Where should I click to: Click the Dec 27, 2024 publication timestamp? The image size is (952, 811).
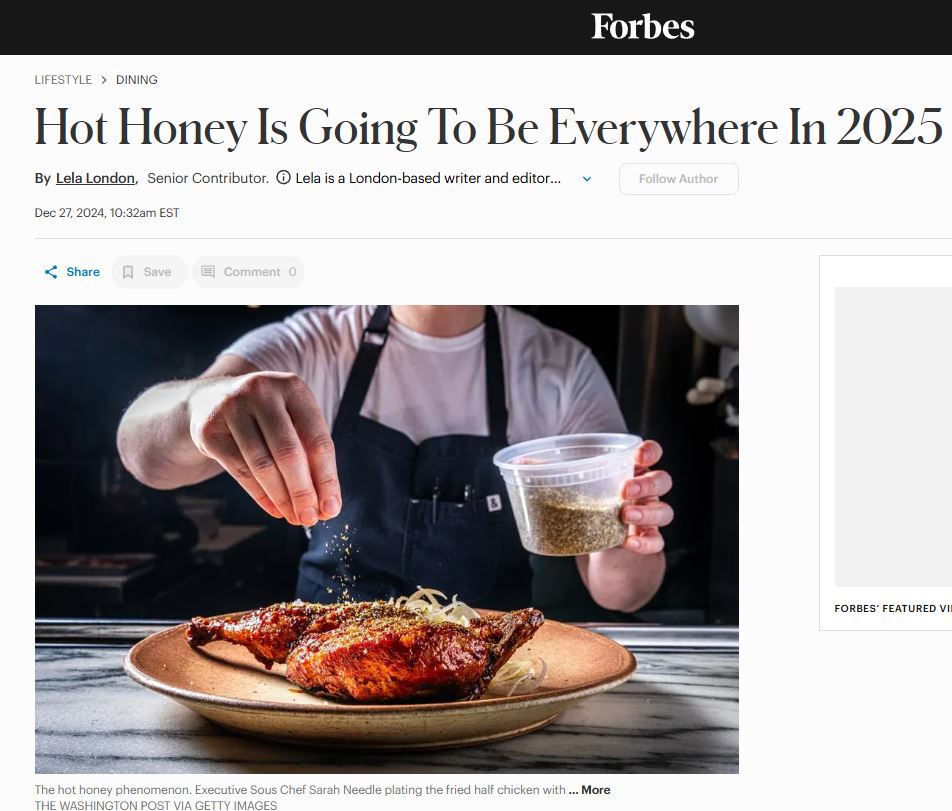pos(107,213)
